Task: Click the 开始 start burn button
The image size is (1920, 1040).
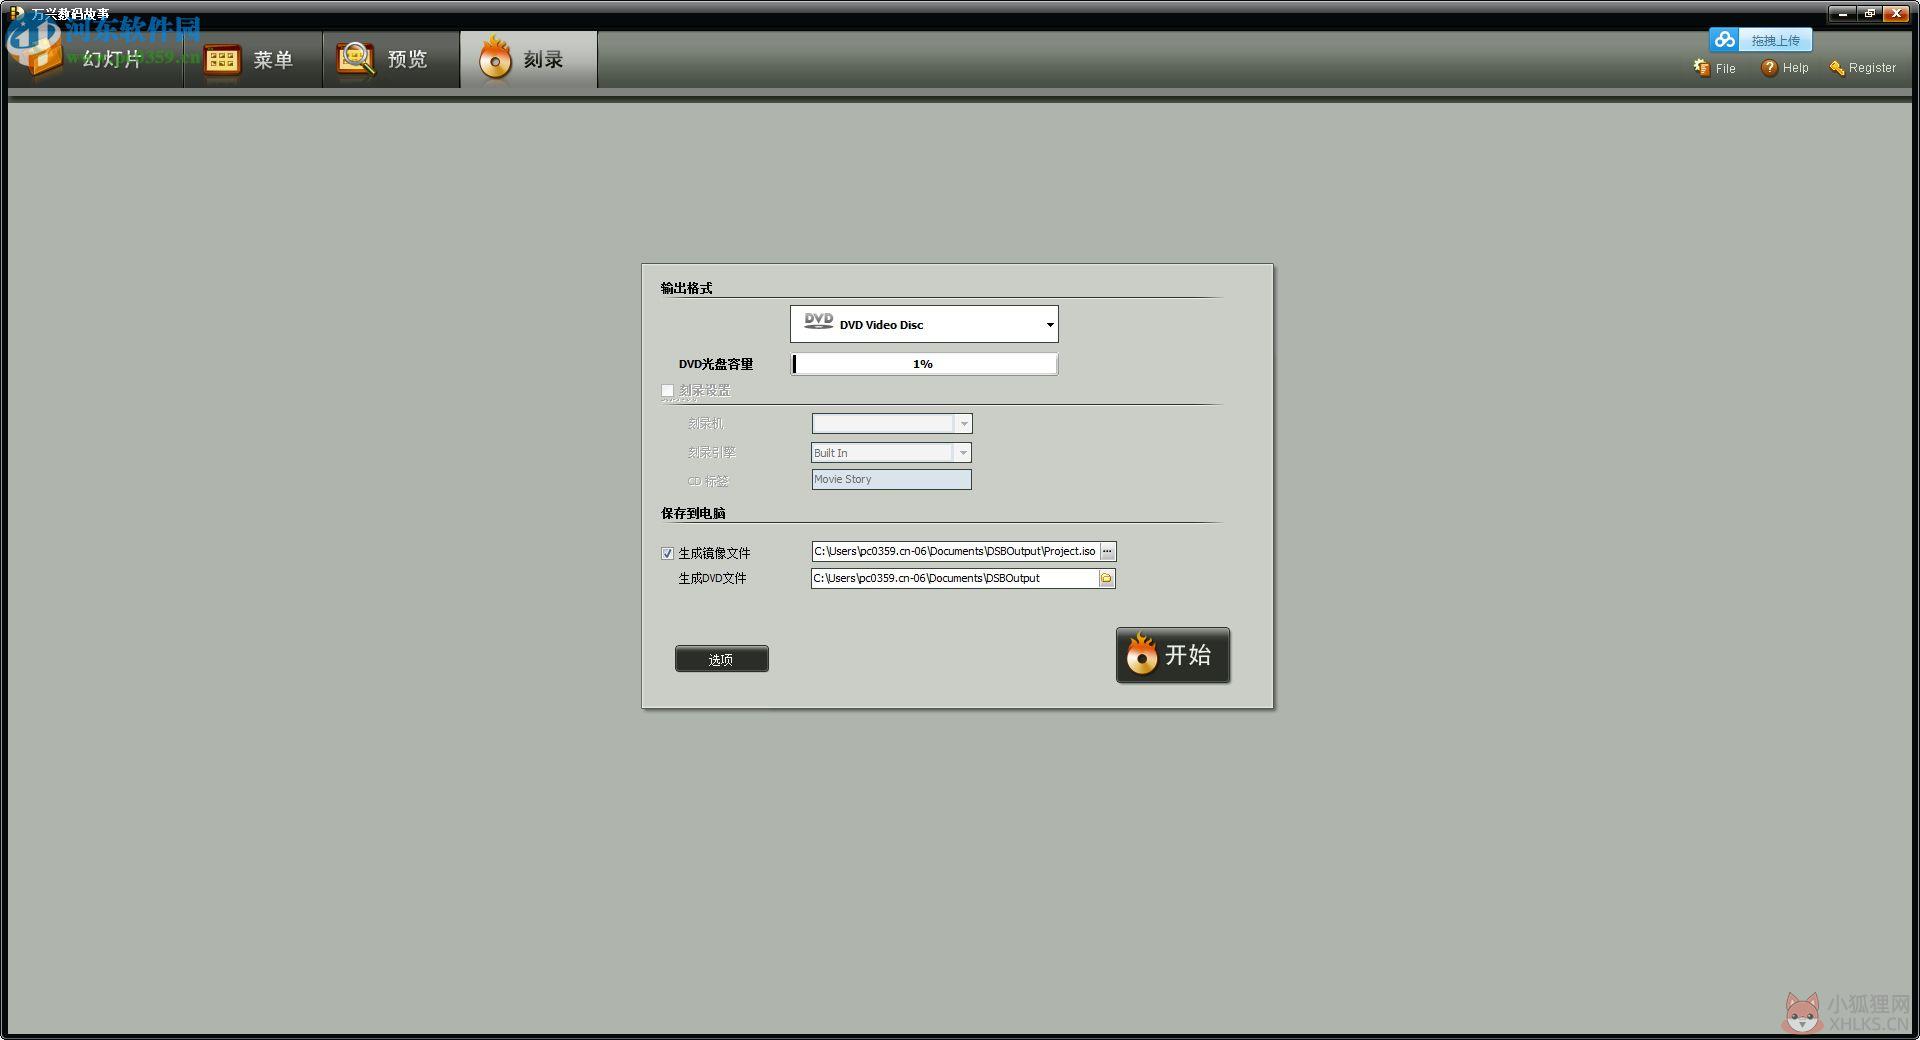Action: [x=1173, y=655]
